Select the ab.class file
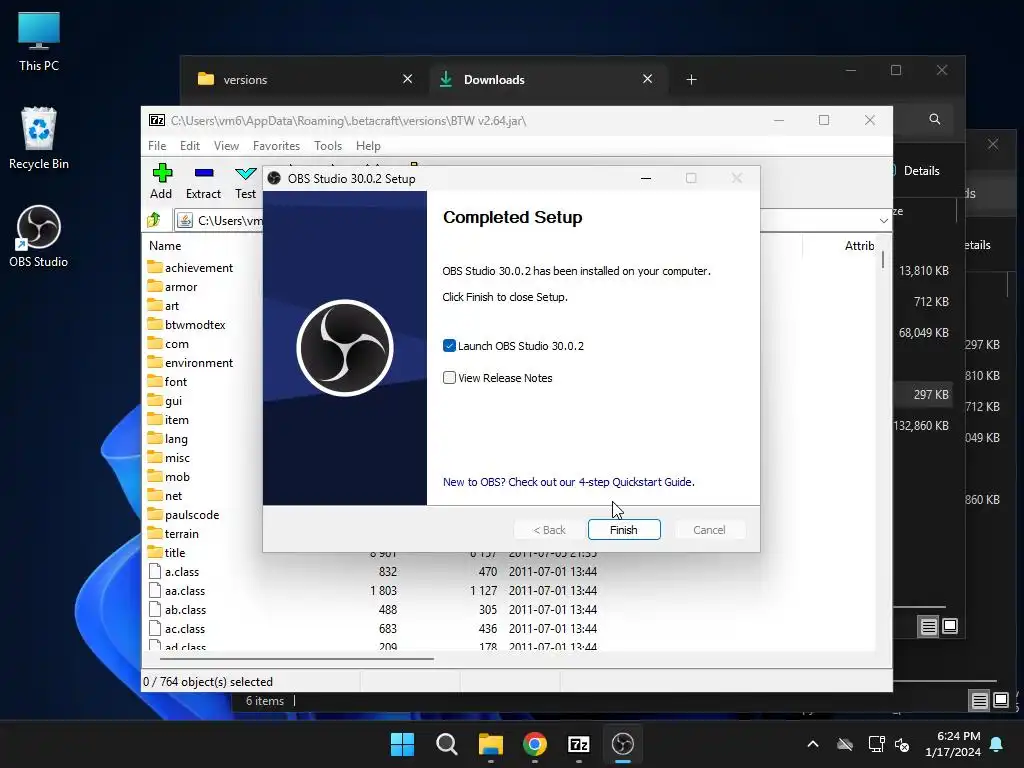Image resolution: width=1024 pixels, height=768 pixels. [178, 609]
